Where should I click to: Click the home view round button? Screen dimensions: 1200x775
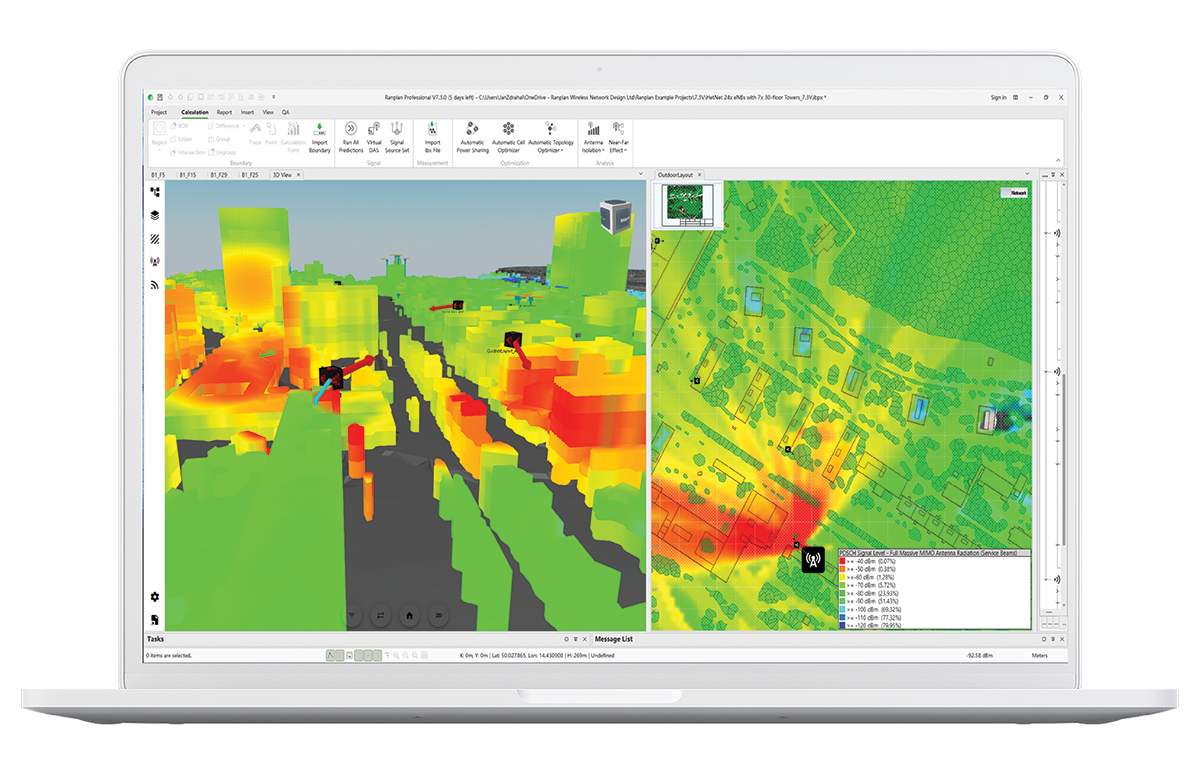tap(409, 616)
